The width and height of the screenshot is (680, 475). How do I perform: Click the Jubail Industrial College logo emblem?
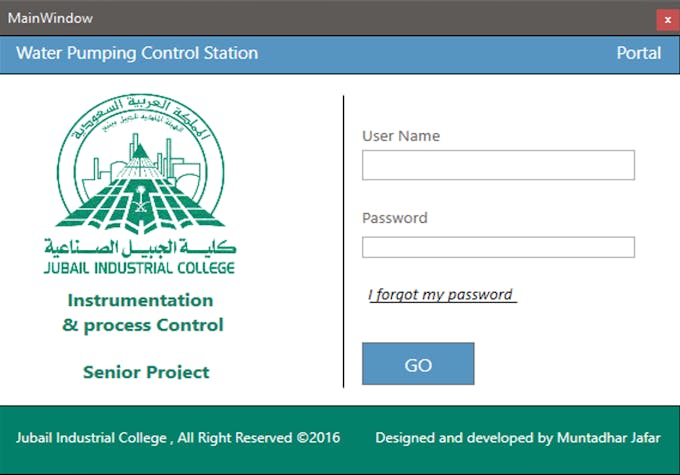[x=139, y=167]
